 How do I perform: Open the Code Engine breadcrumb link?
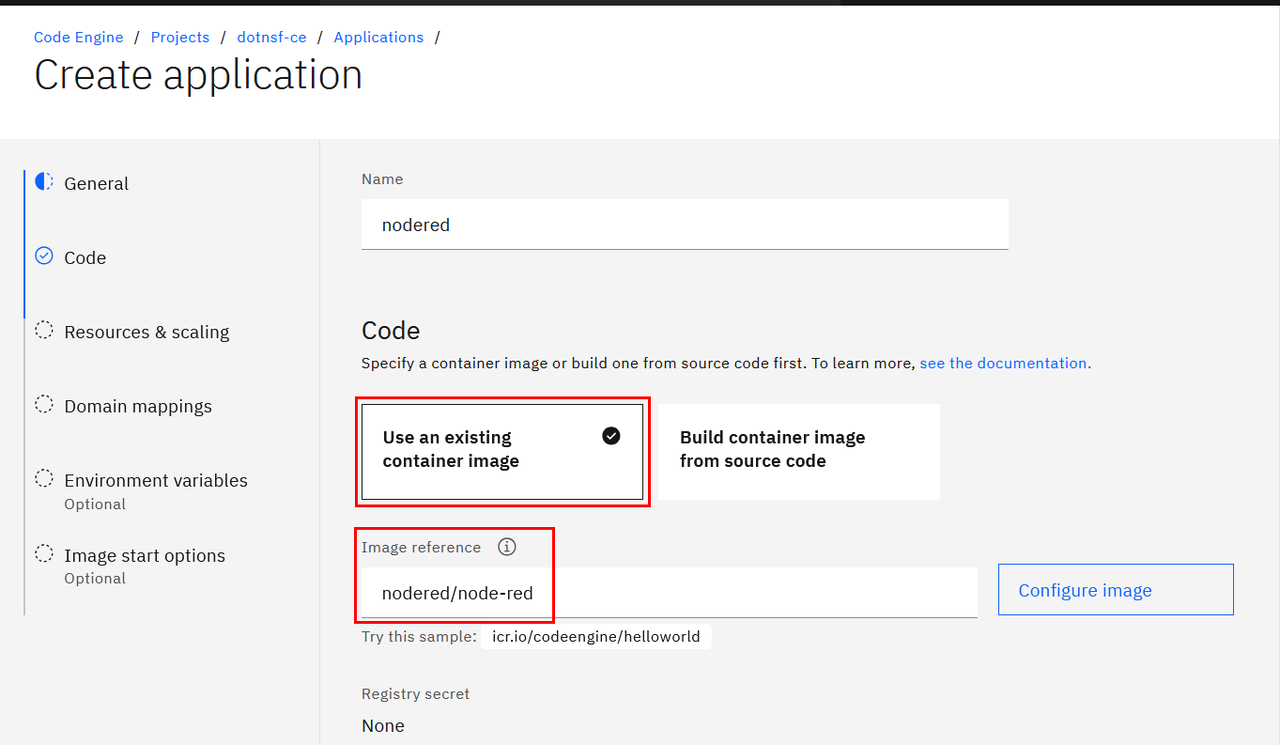pyautogui.click(x=79, y=37)
